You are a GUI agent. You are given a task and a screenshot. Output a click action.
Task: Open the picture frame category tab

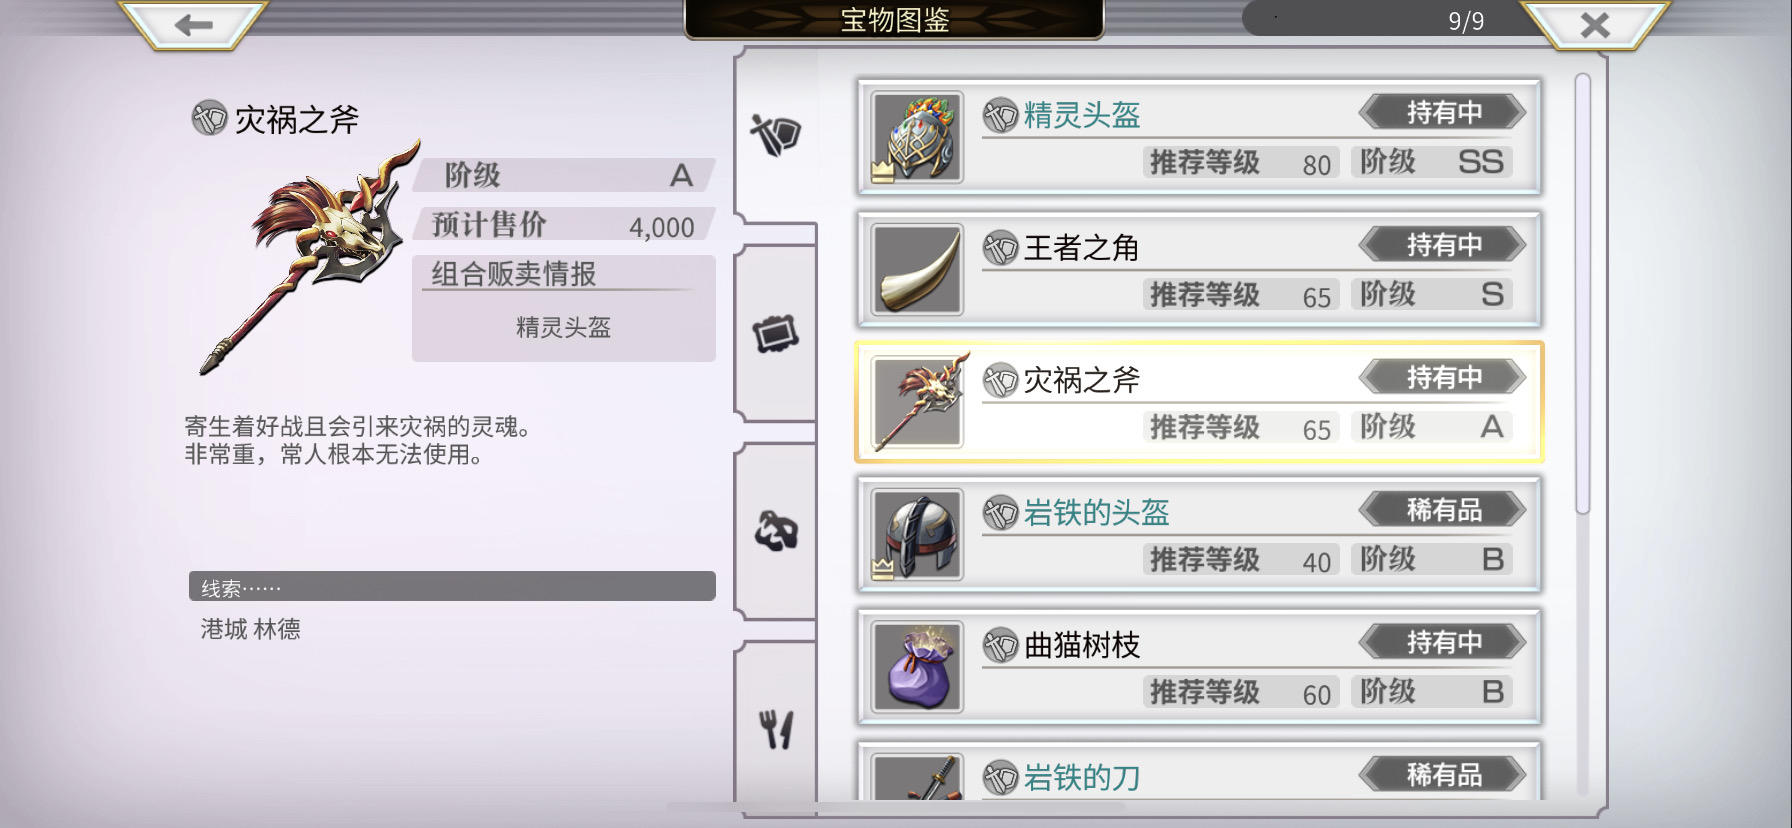(x=776, y=334)
